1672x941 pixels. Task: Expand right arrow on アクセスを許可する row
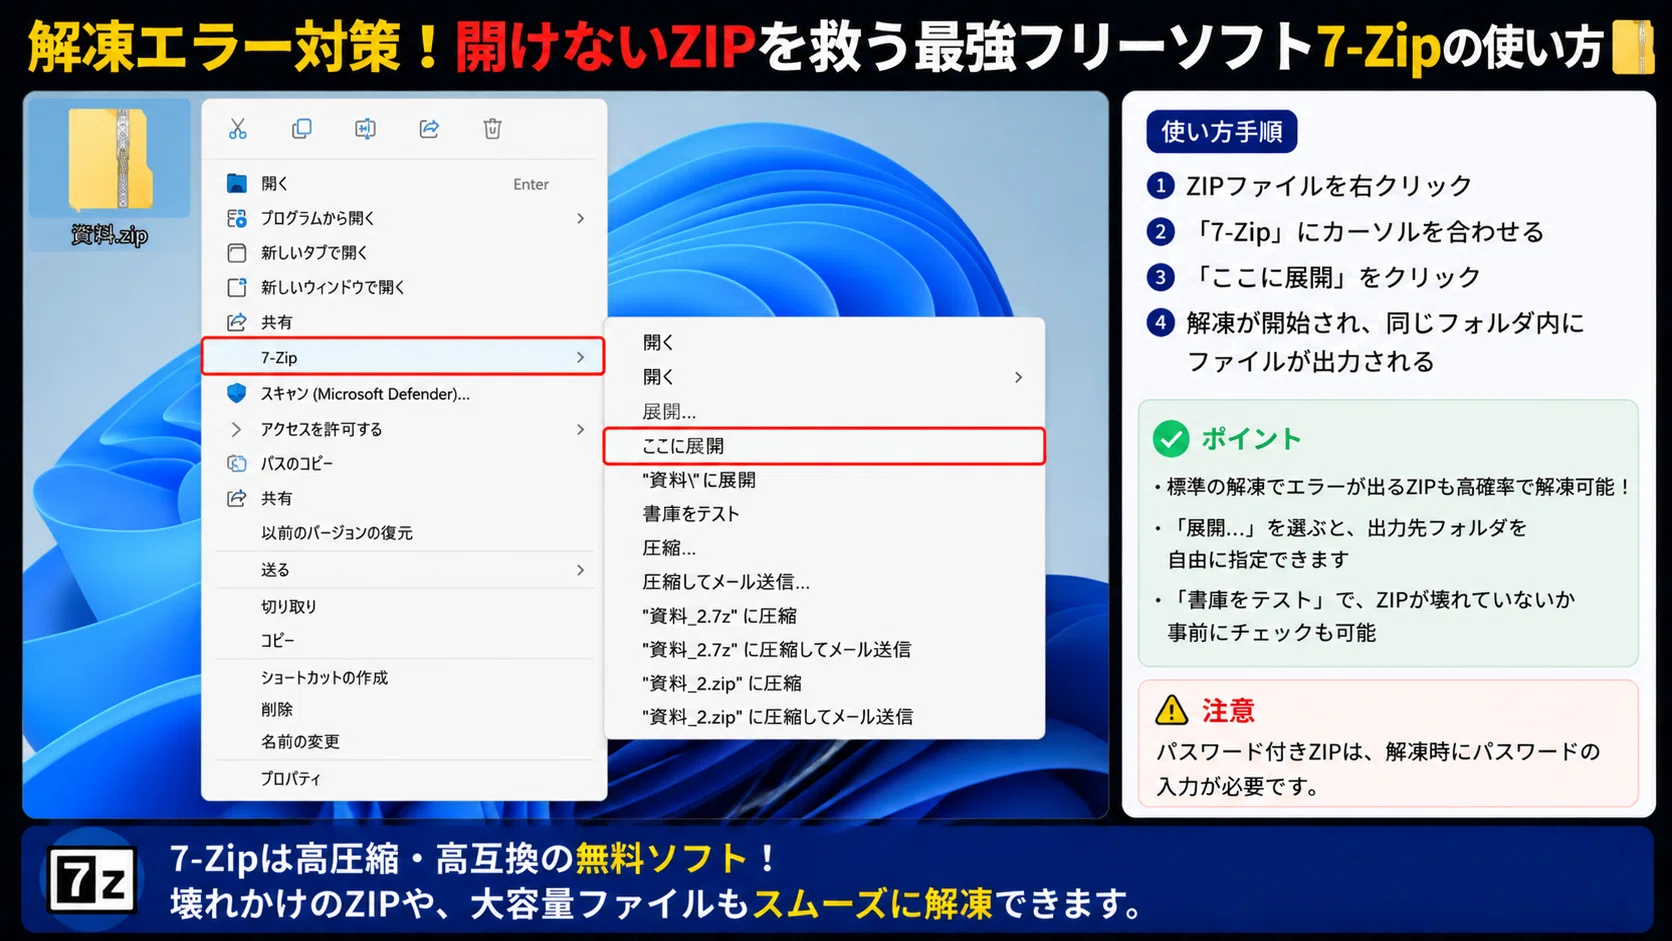(581, 429)
